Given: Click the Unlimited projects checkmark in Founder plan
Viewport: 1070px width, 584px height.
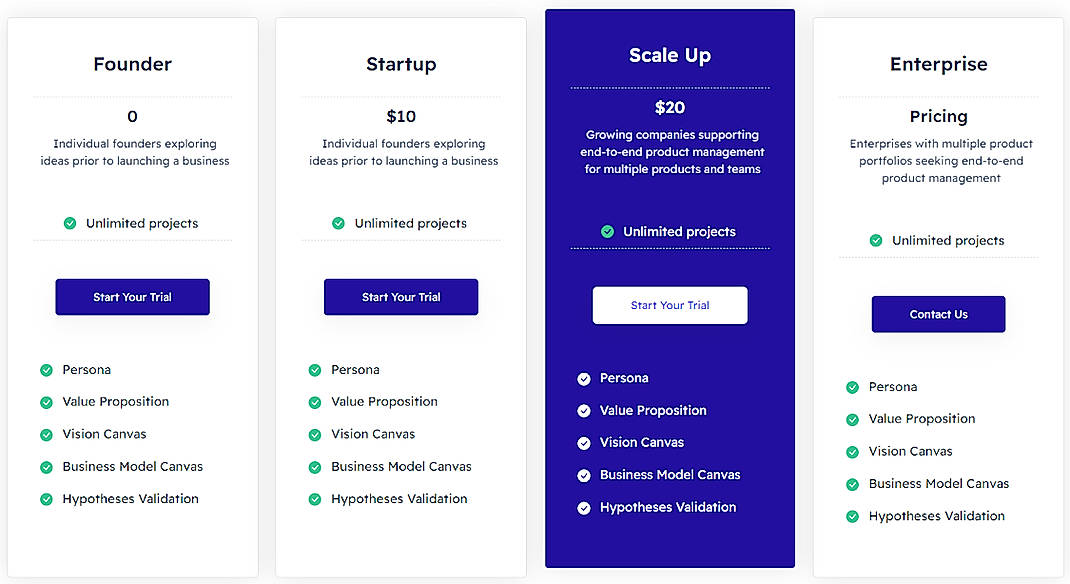Looking at the screenshot, I should click(70, 223).
